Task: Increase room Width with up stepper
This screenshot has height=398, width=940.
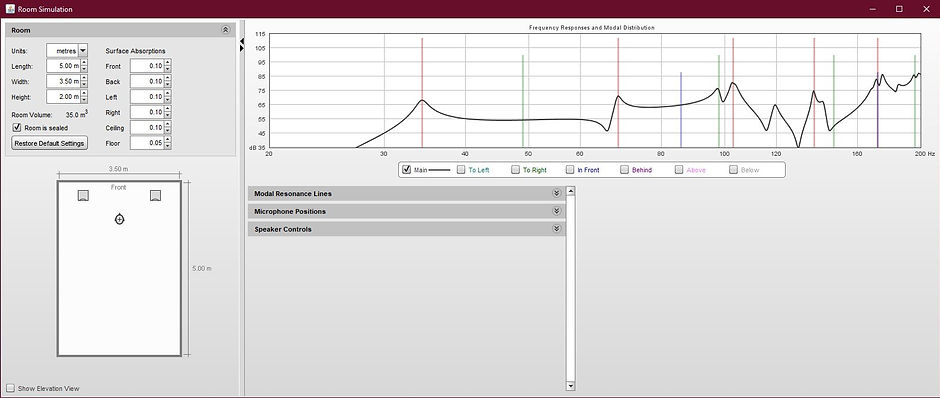Action: 83,78
